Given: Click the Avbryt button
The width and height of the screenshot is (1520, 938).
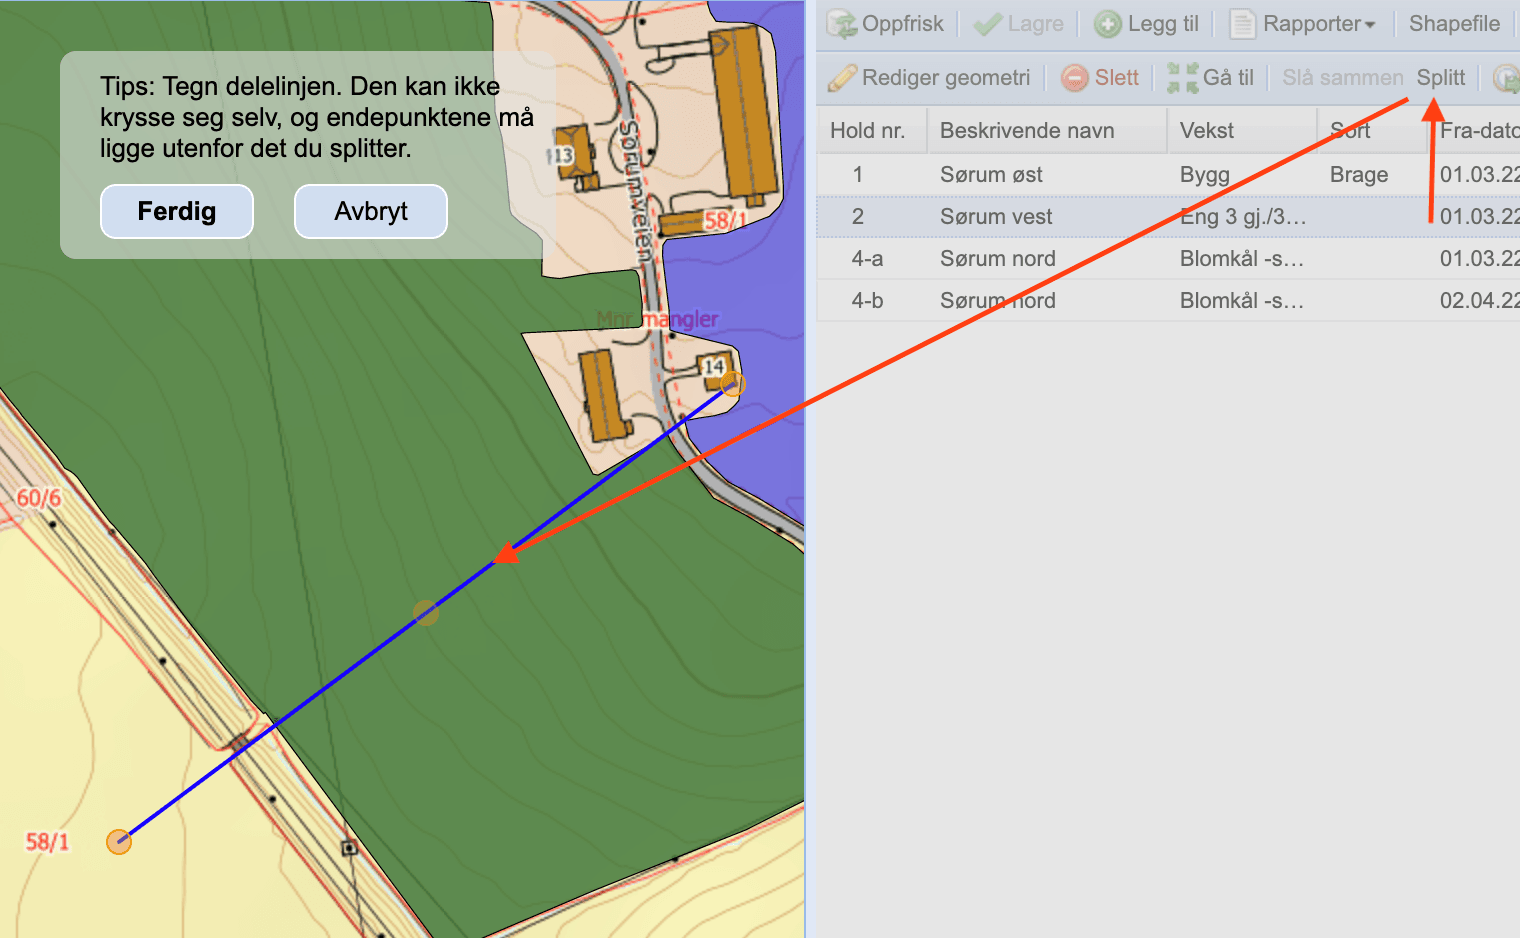Looking at the screenshot, I should coord(371,211).
